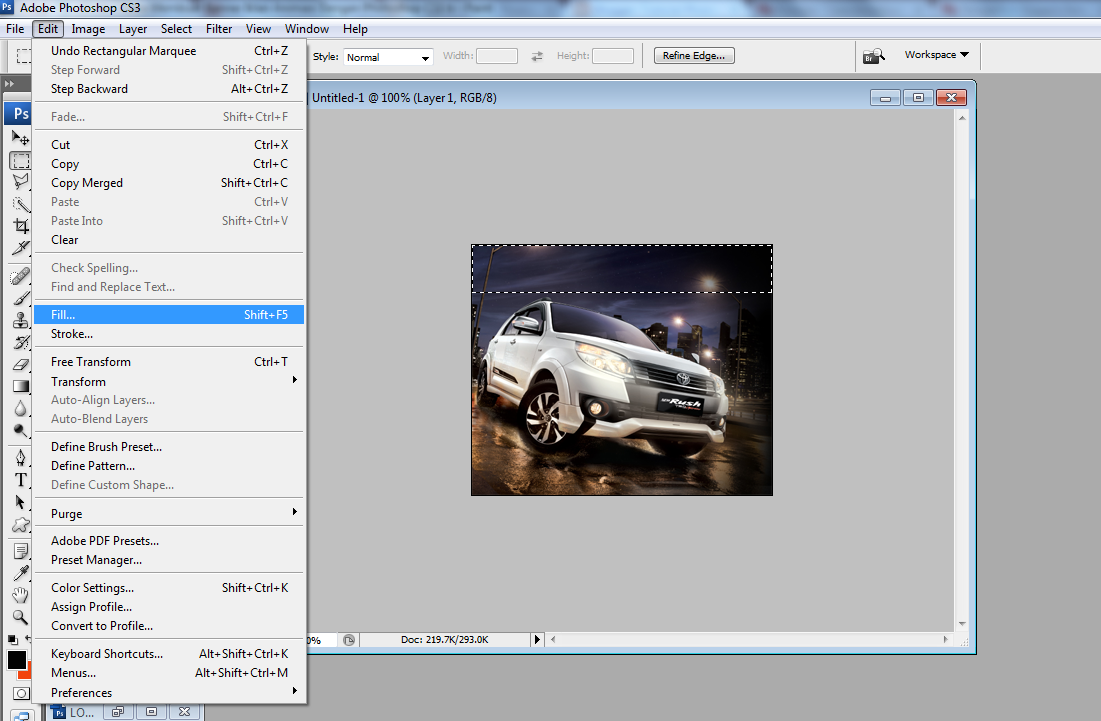Open the Style dropdown set to Normal
1101x721 pixels.
[388, 57]
